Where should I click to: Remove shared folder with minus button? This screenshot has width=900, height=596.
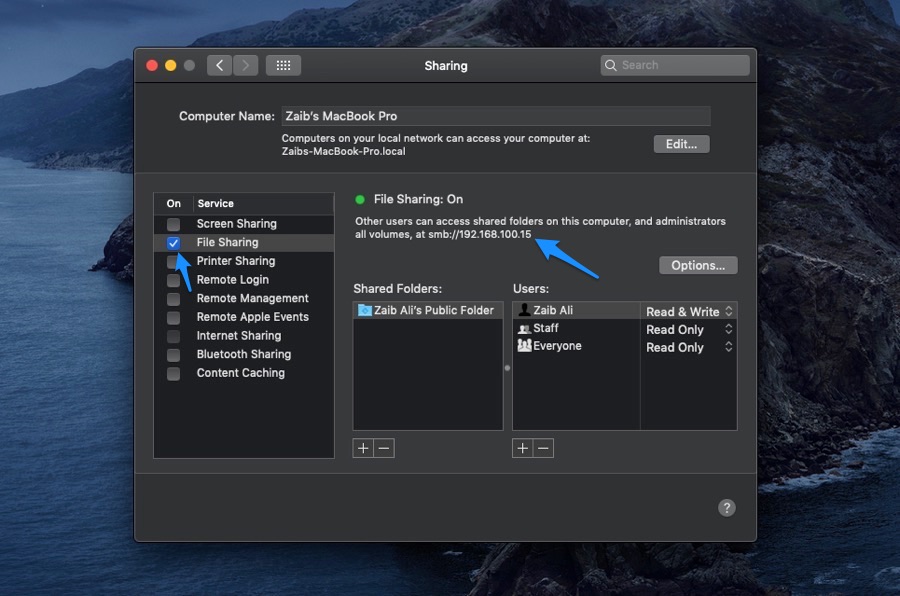384,448
